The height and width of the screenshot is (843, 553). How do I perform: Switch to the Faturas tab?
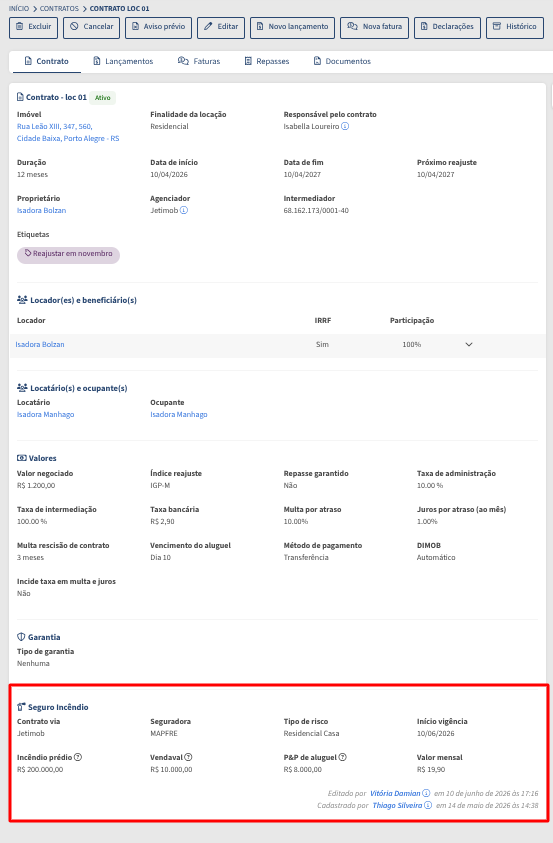tap(199, 62)
